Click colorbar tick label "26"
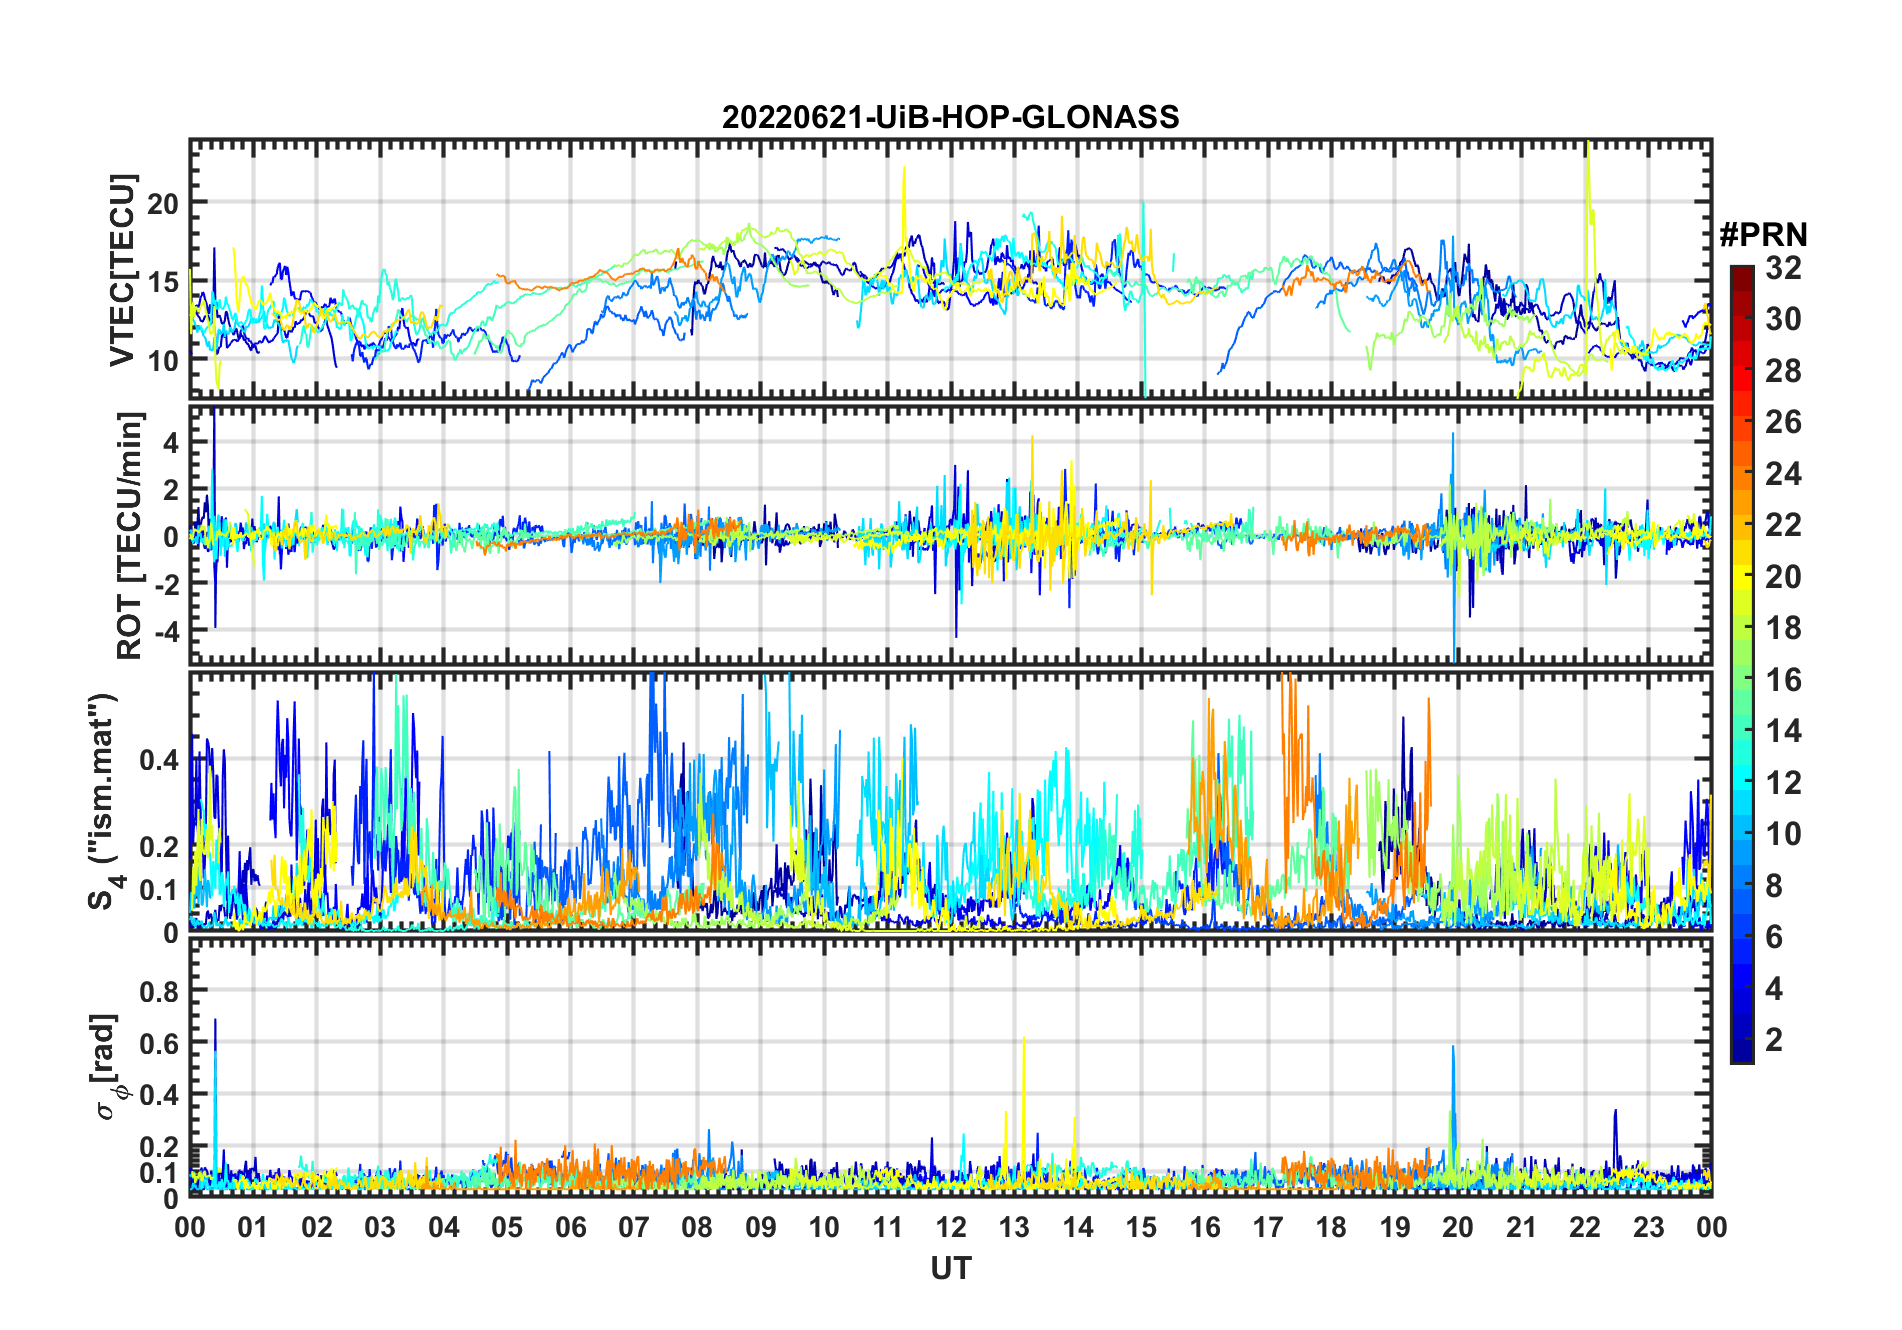Image resolution: width=1902 pixels, height=1330 pixels. pyautogui.click(x=1784, y=422)
